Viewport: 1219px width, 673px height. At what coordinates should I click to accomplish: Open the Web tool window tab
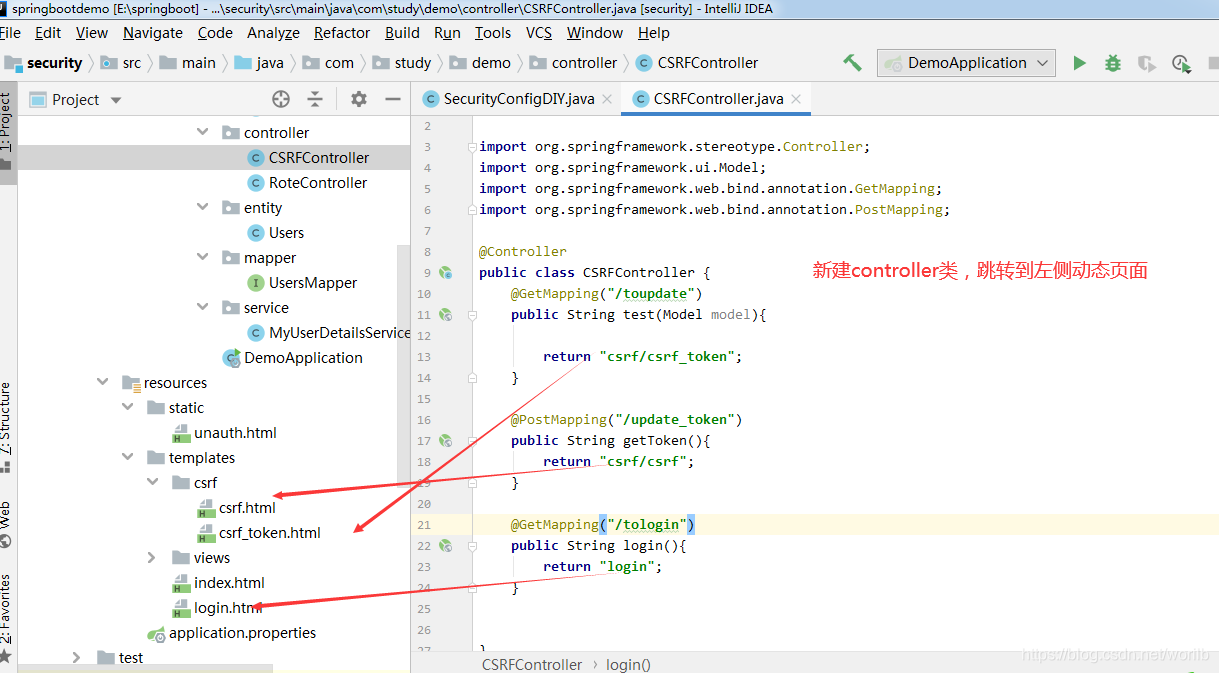coord(7,524)
